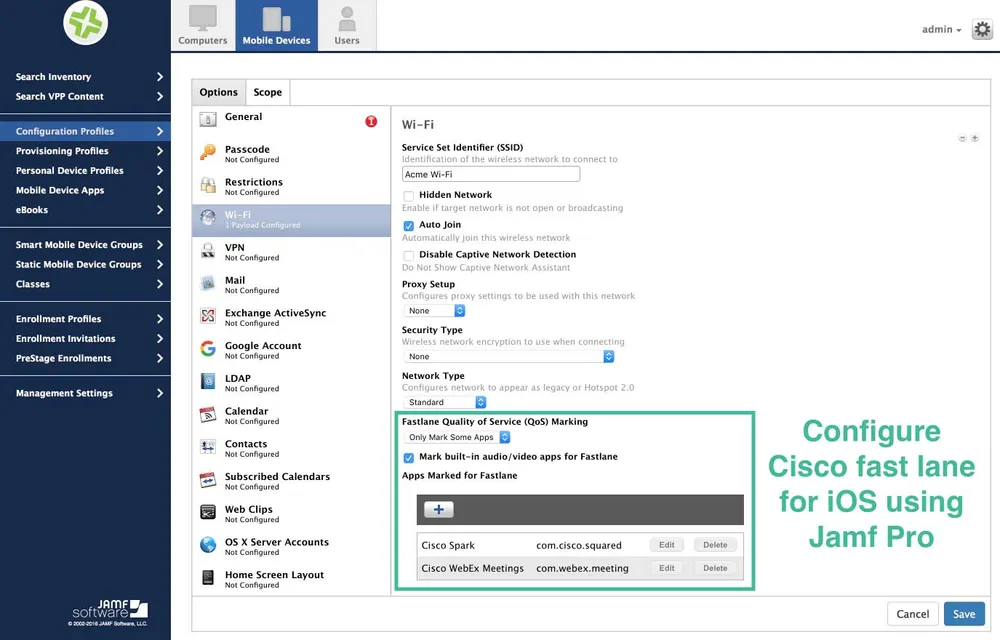Open the Only Mark Some Apps dropdown
Screen dimensions: 1000x640
point(457,437)
